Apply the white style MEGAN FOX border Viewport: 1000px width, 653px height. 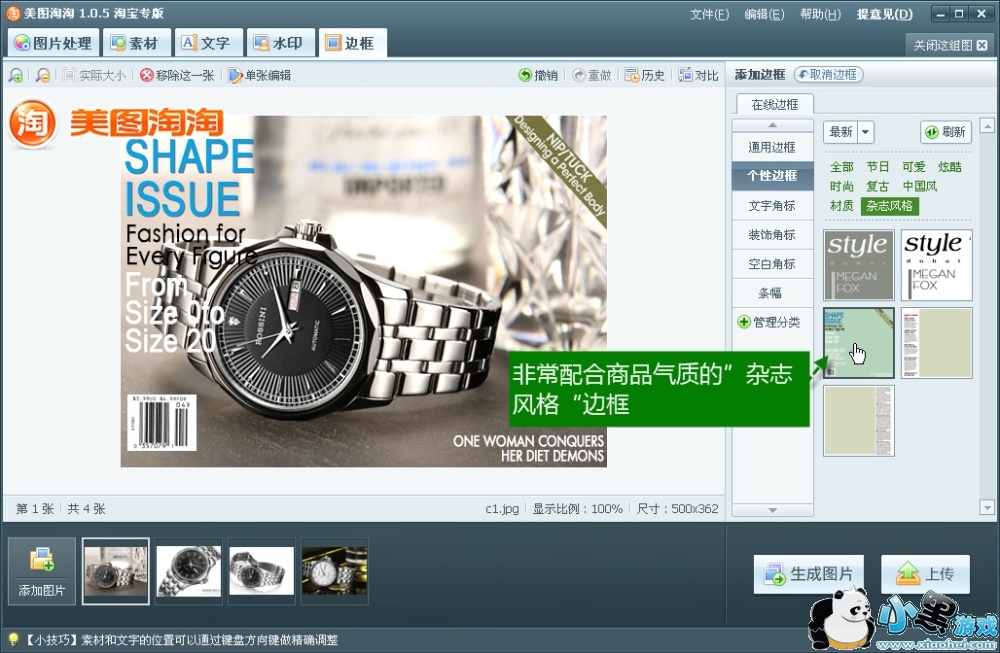(936, 265)
